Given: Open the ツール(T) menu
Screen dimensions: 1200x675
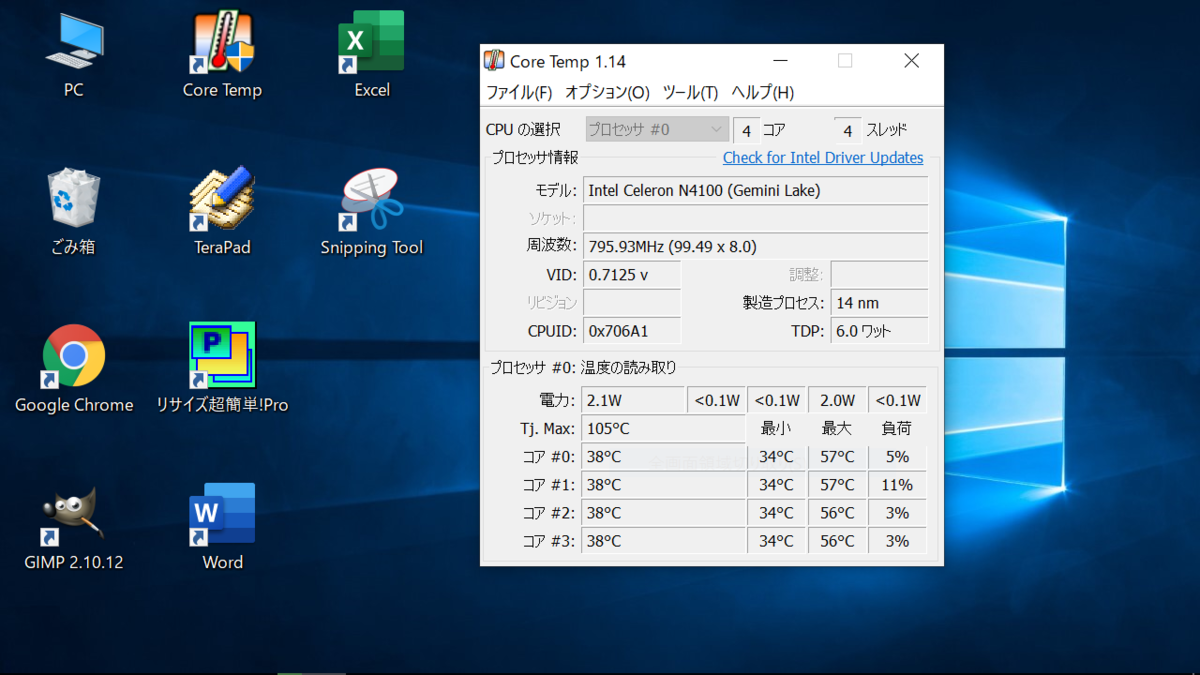Looking at the screenshot, I should click(690, 93).
